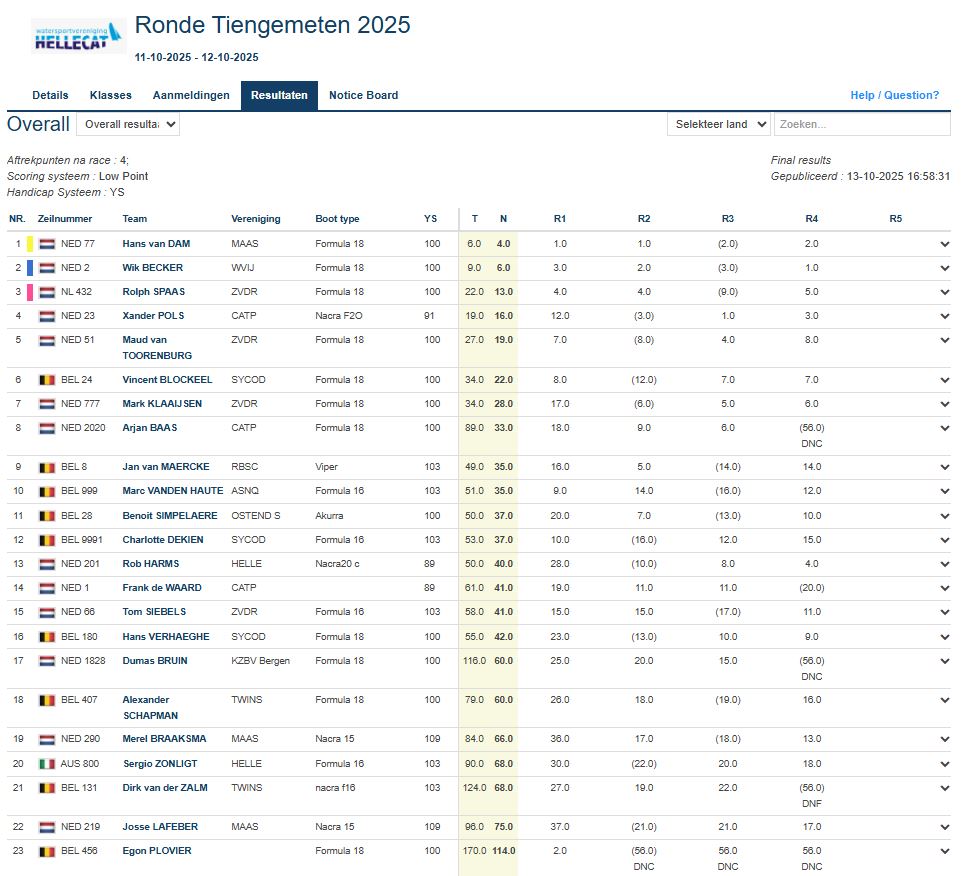The width and height of the screenshot is (975, 876).
Task: Open Wik BECKER team link
Action: (x=155, y=268)
